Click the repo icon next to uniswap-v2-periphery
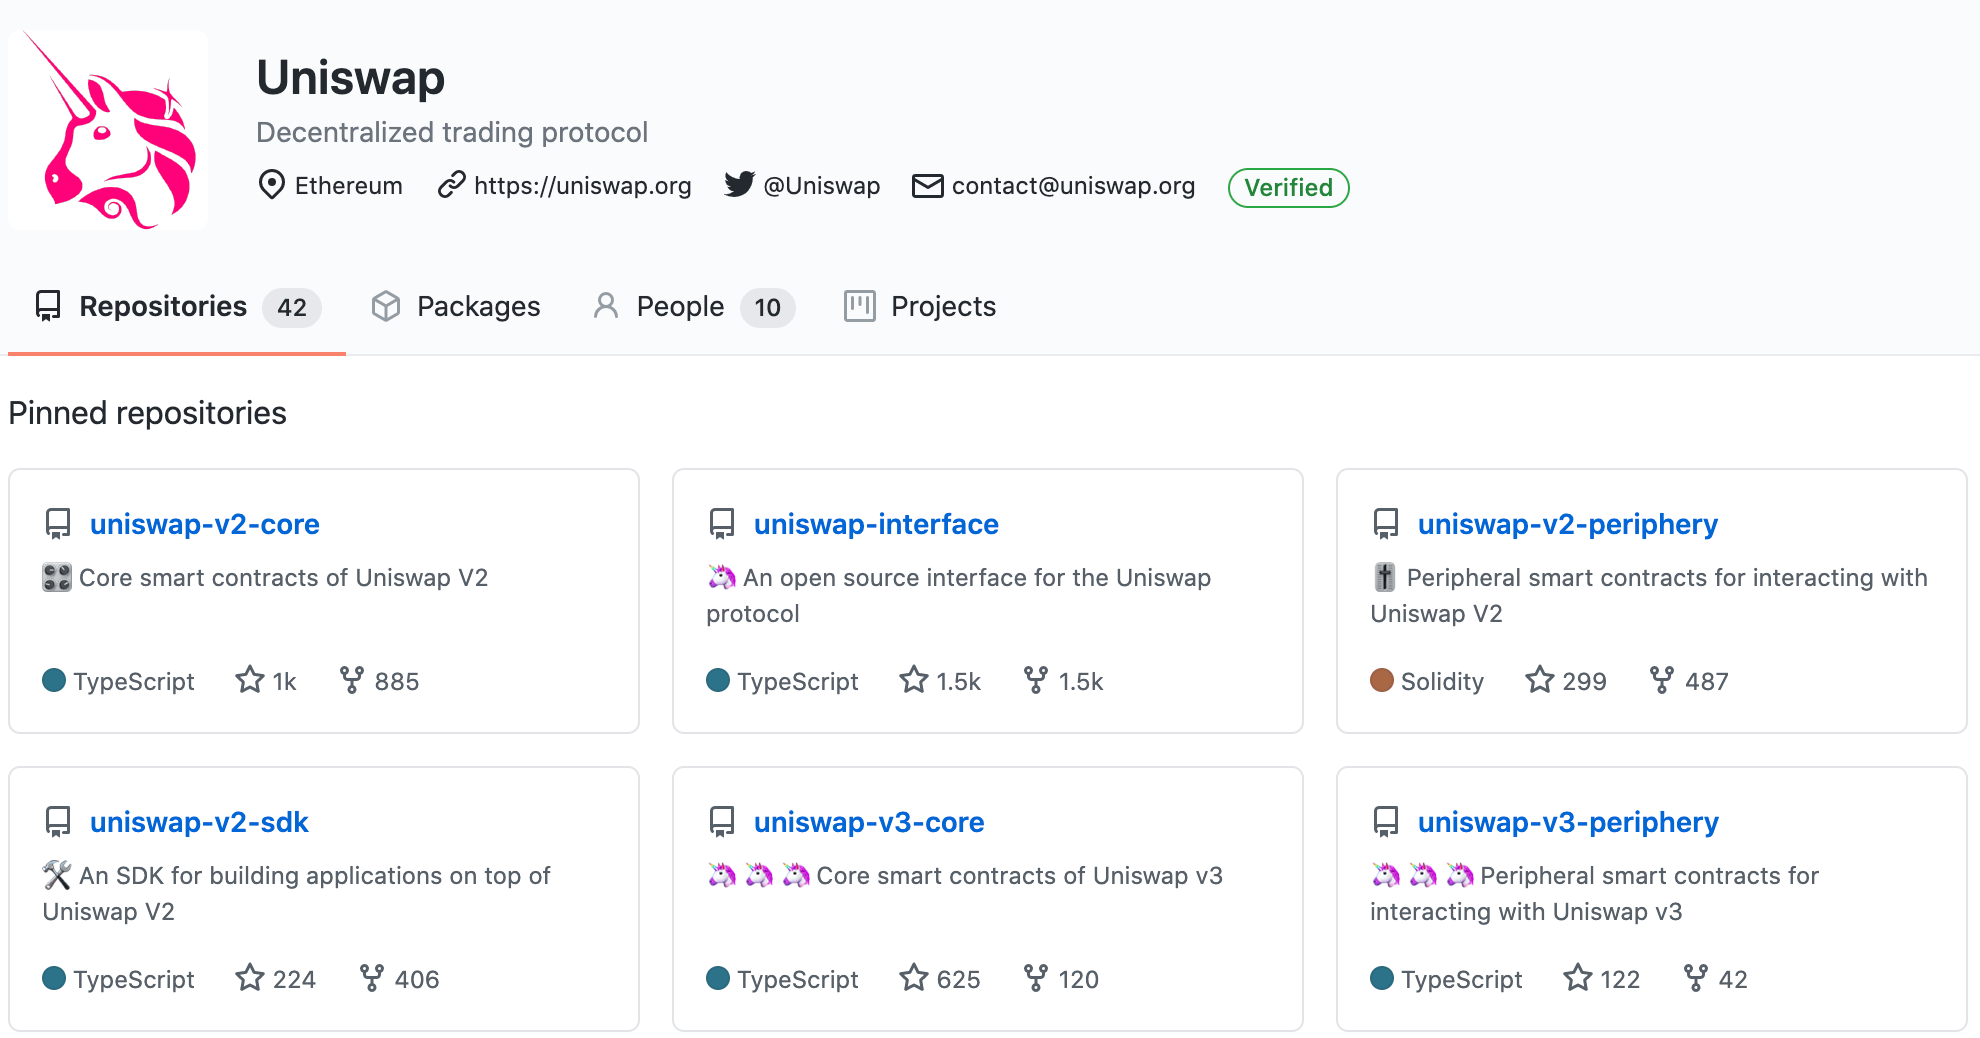The height and width of the screenshot is (1038, 1980). [1386, 524]
